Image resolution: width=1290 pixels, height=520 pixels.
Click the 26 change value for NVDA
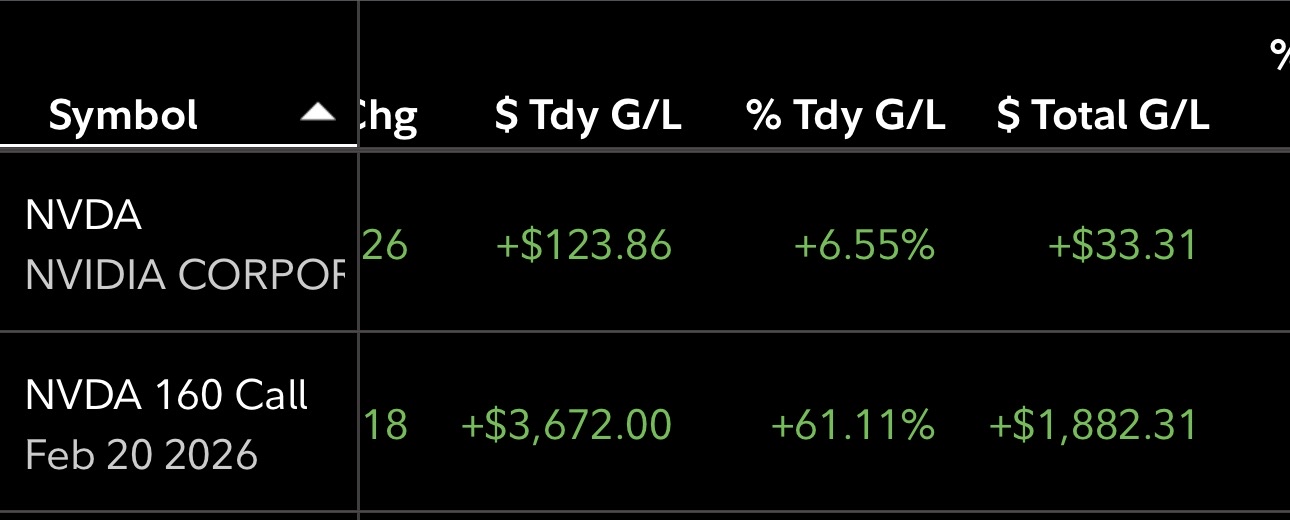click(384, 245)
